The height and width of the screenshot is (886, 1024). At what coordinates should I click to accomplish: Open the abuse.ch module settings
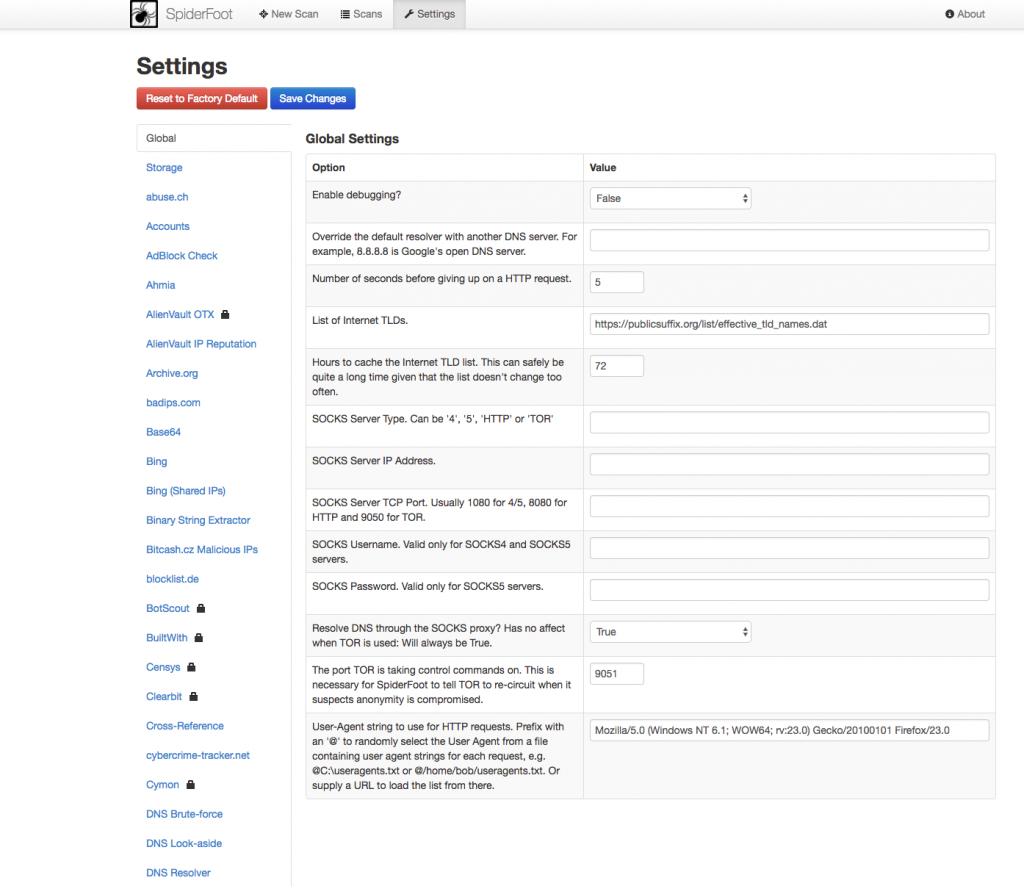coord(167,197)
